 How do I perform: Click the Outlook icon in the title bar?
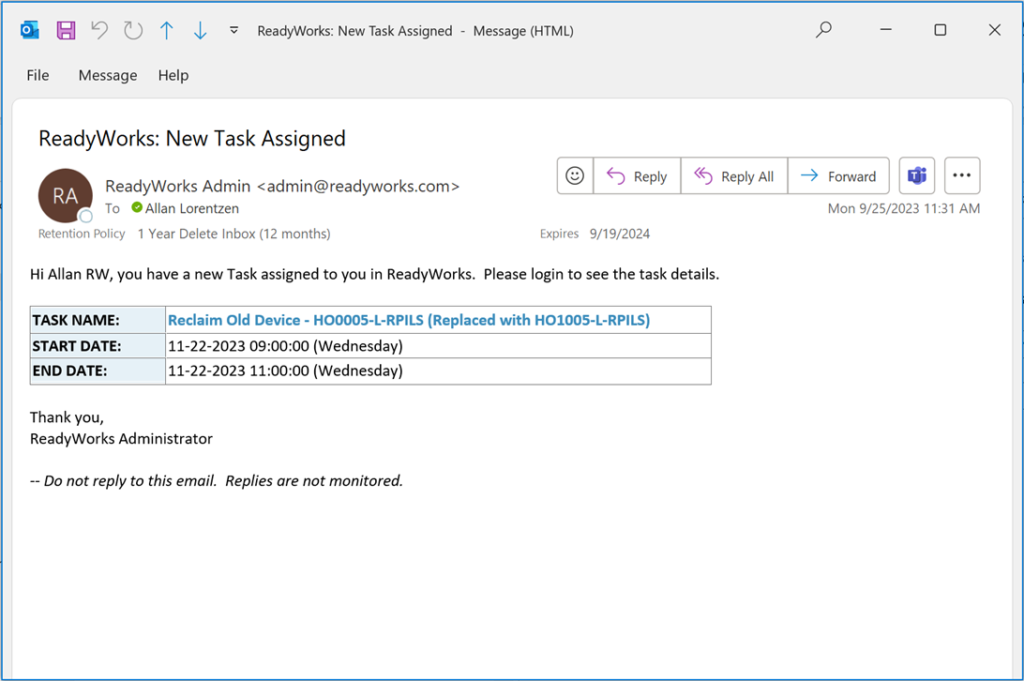pyautogui.click(x=29, y=30)
